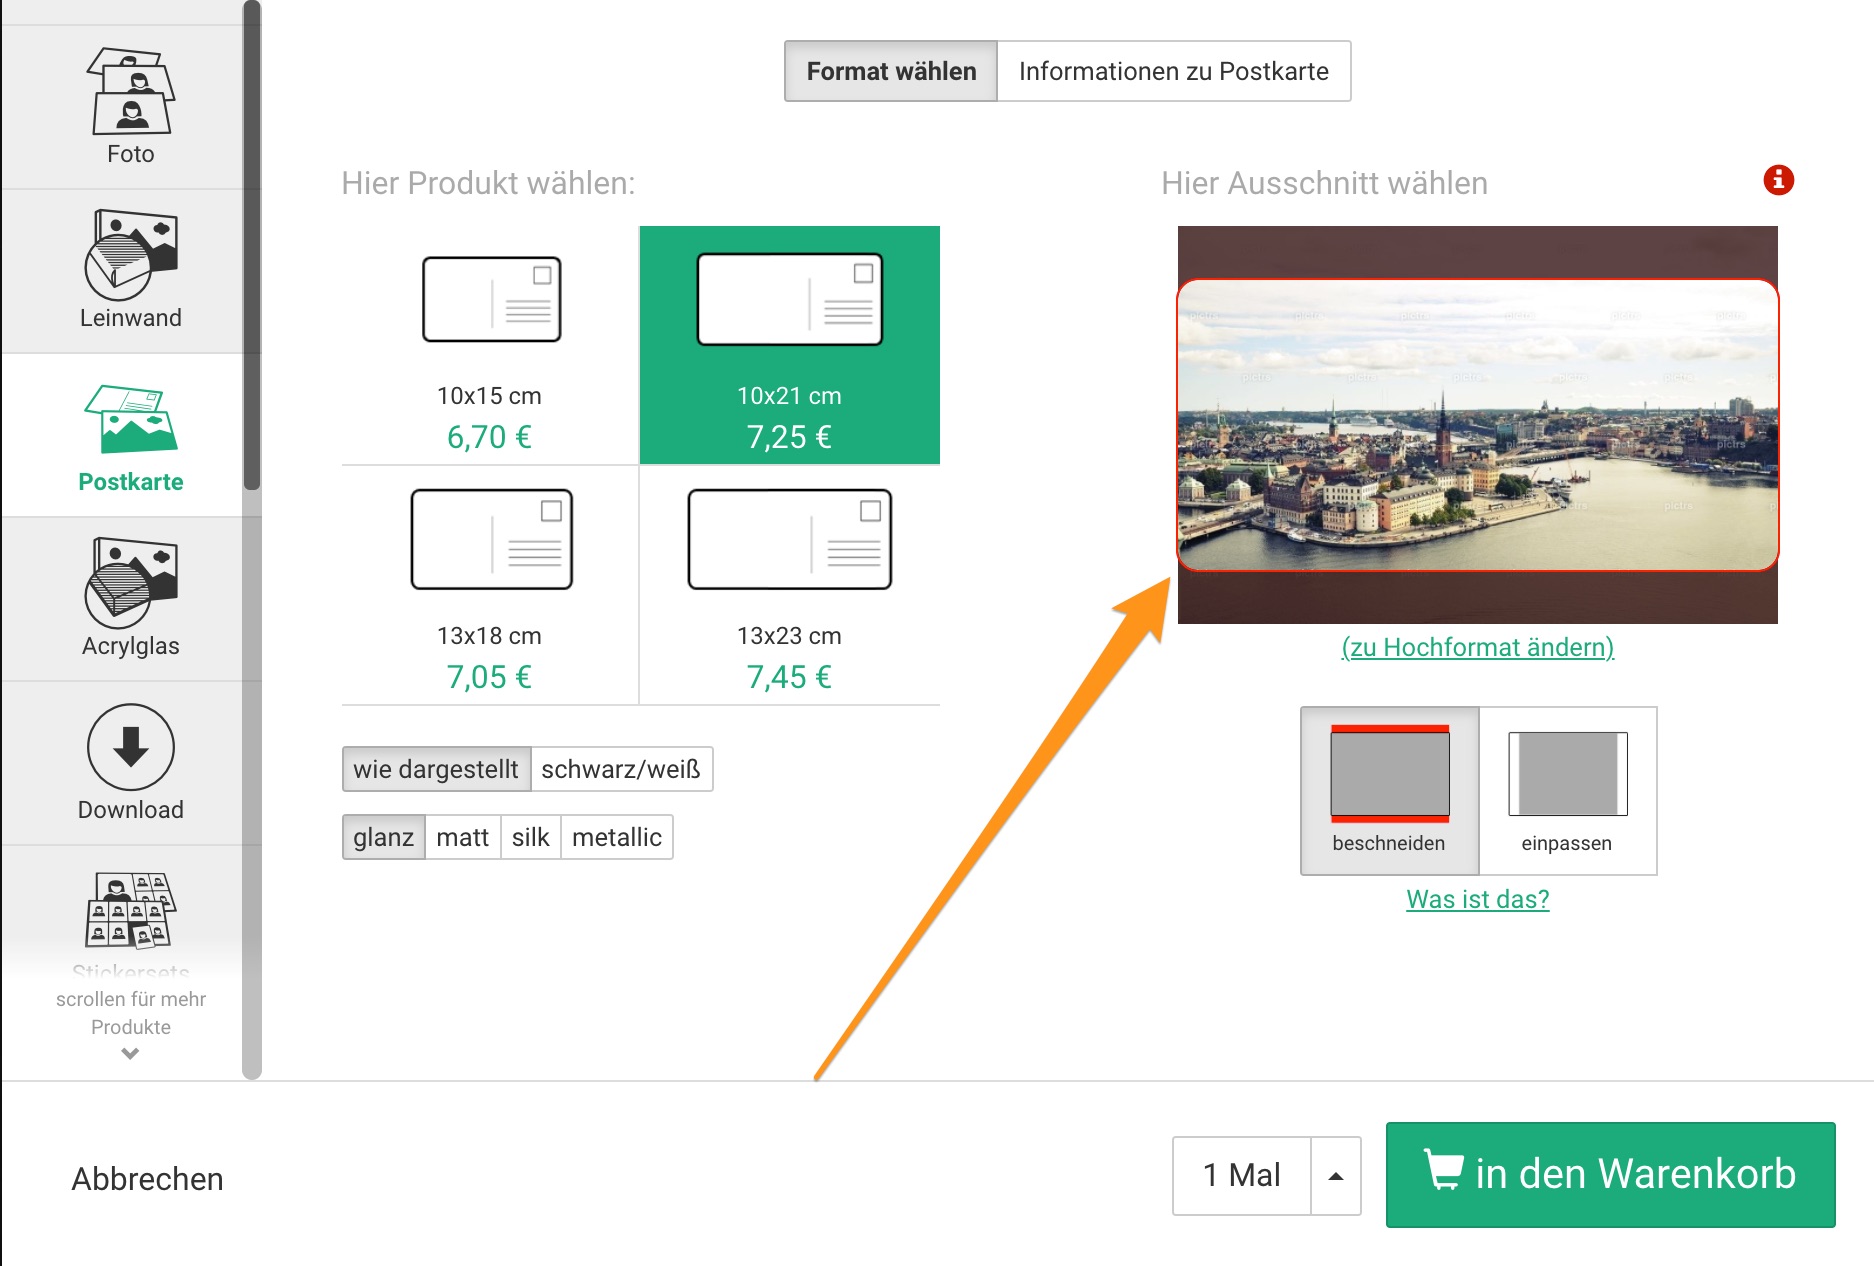Open the Format wählen tab
This screenshot has height=1266, width=1874.
click(891, 71)
